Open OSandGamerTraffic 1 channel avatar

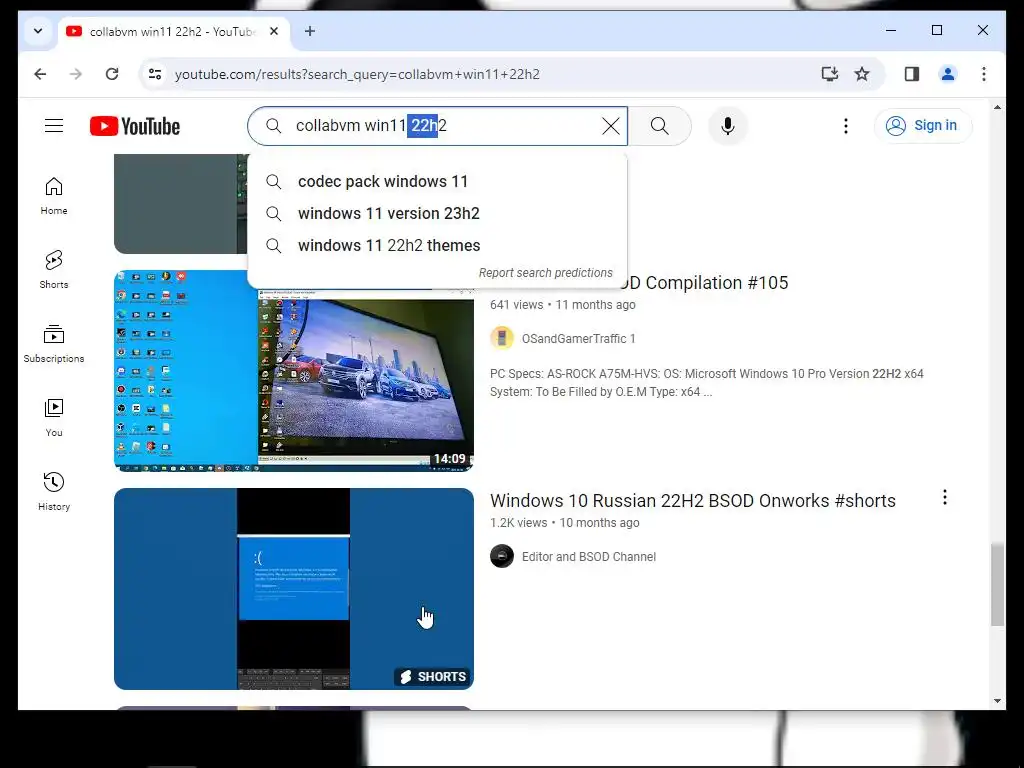(x=502, y=338)
